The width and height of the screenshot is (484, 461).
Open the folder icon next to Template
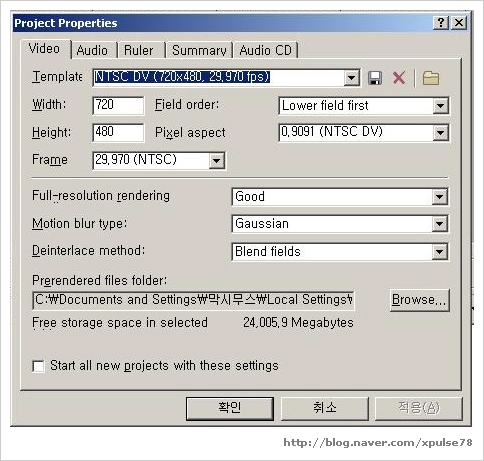[x=431, y=78]
